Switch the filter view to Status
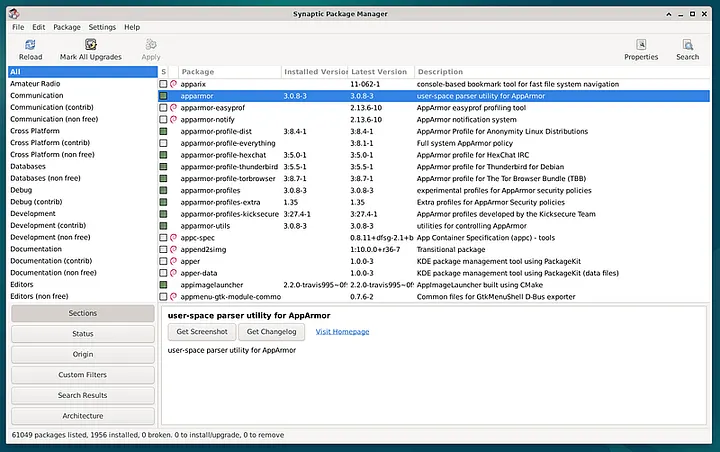 tap(83, 334)
